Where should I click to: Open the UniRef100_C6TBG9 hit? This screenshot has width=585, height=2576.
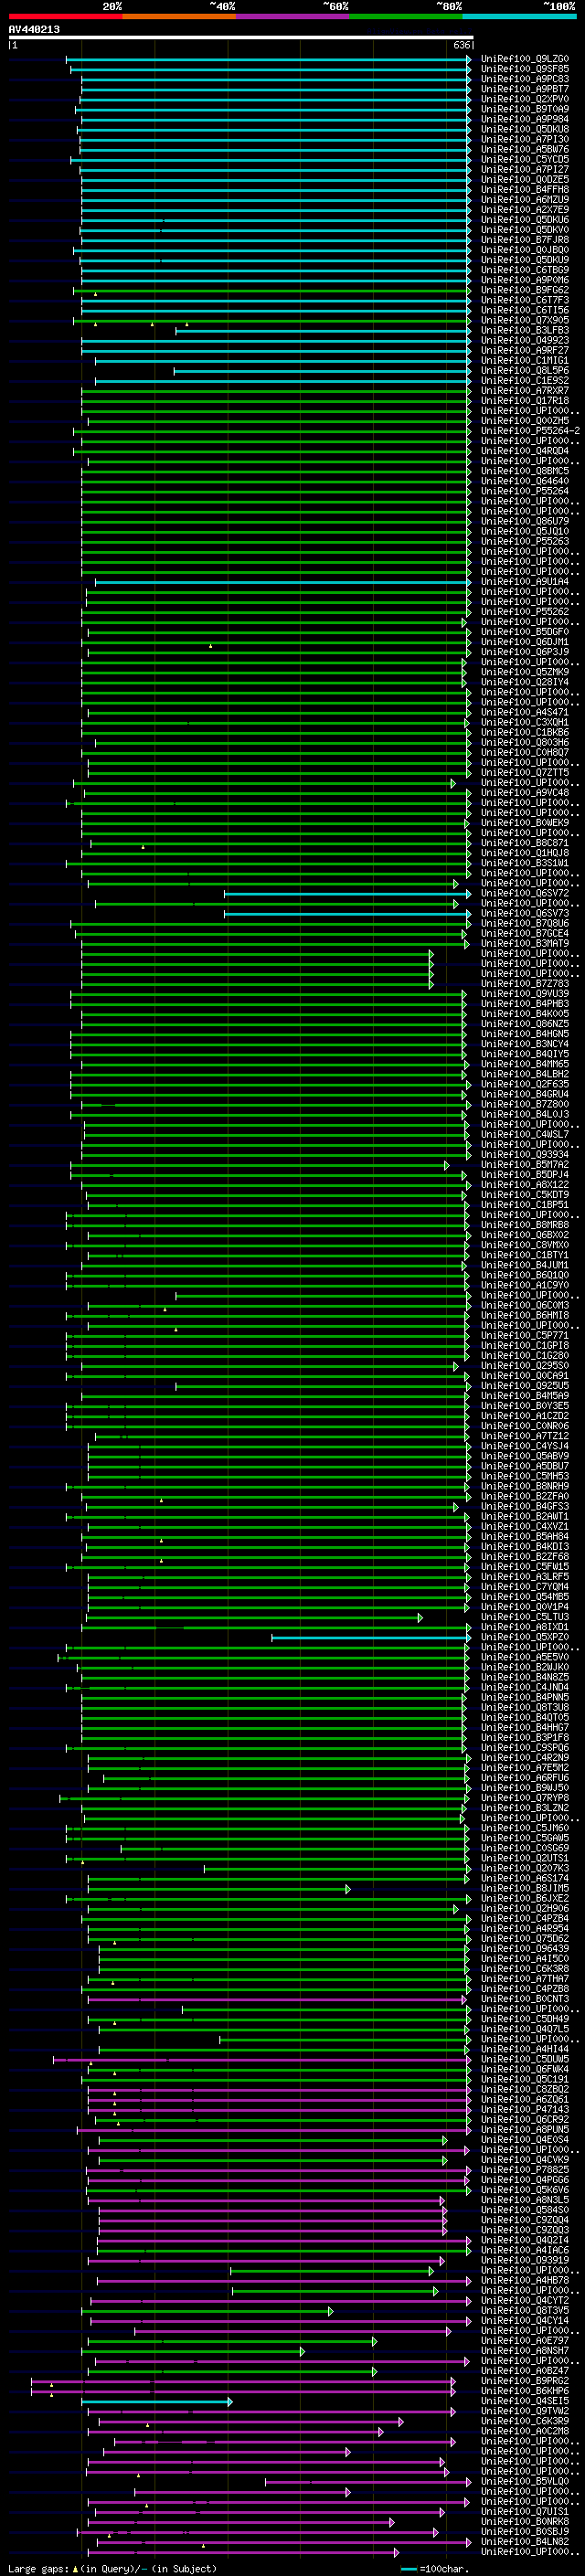click(525, 270)
